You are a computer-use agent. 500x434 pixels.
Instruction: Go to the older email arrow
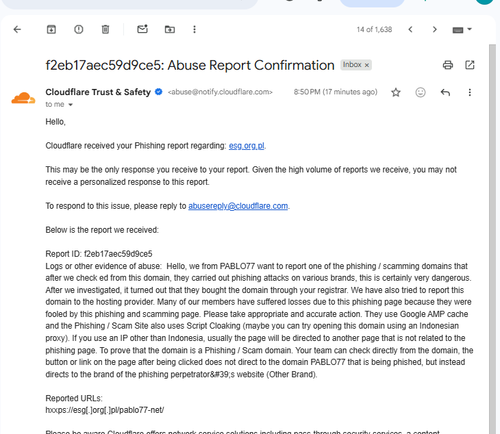click(x=434, y=30)
